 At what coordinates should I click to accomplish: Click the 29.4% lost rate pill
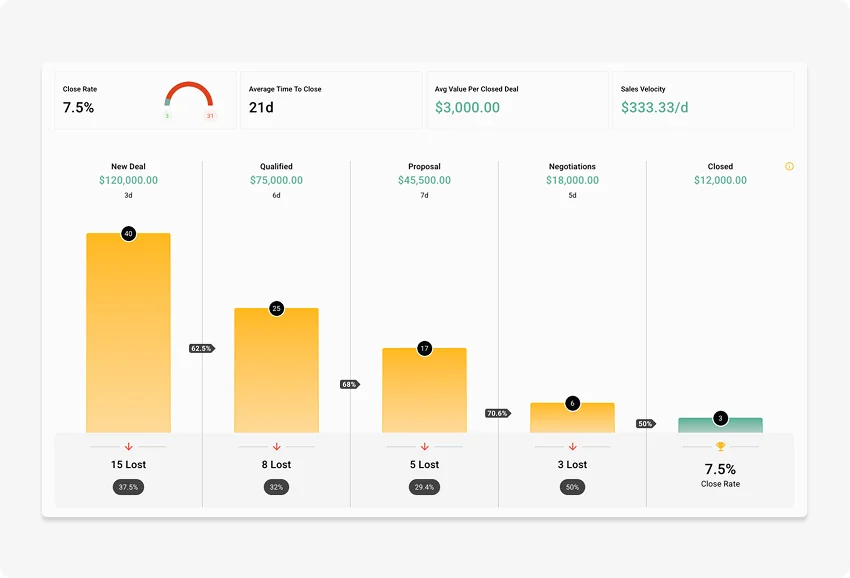424,487
